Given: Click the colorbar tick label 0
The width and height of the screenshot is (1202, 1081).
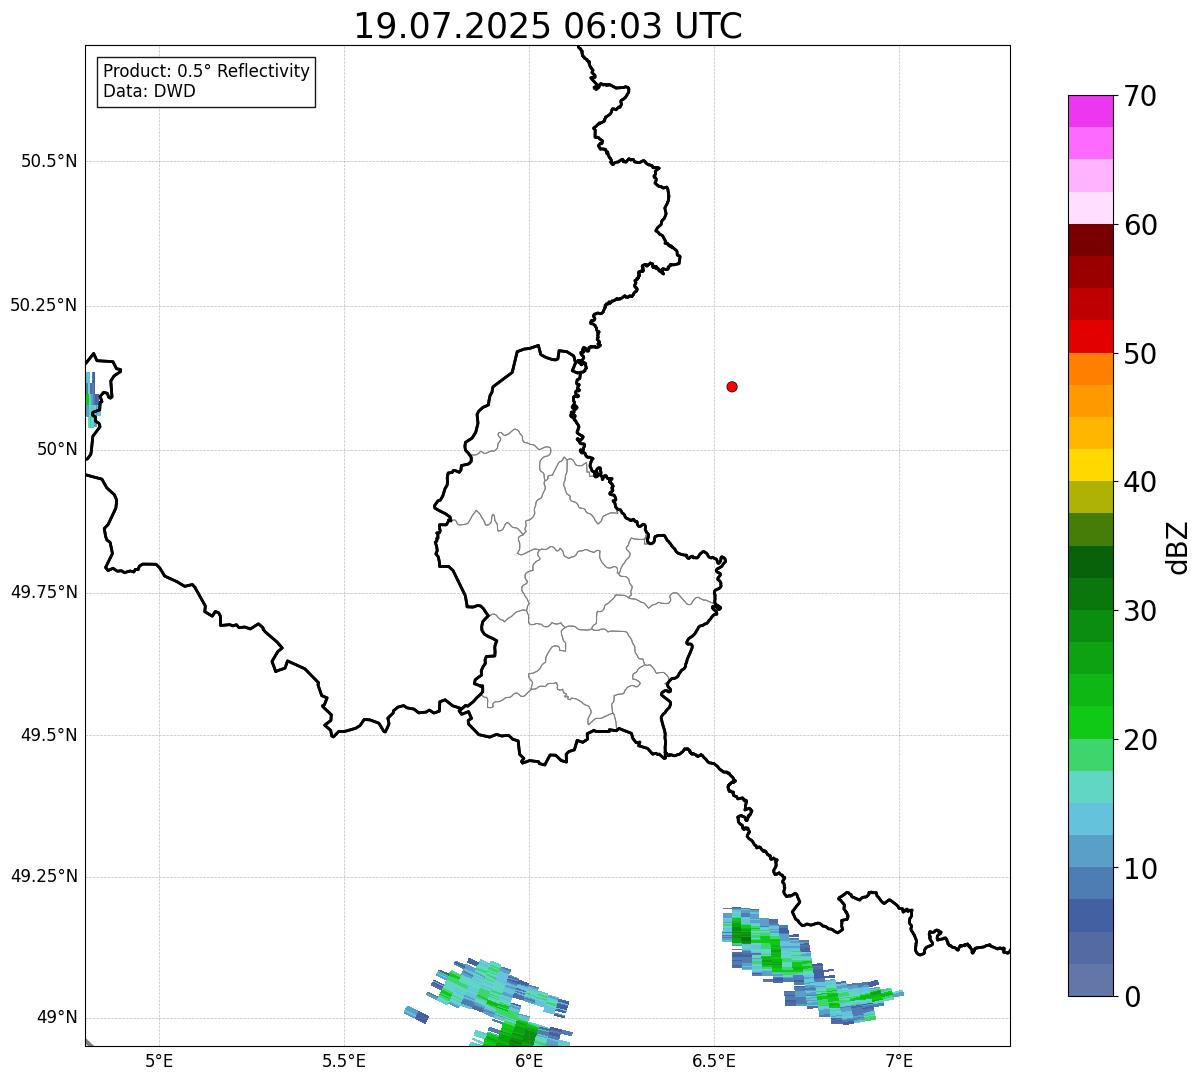Looking at the screenshot, I should coord(1132,997).
